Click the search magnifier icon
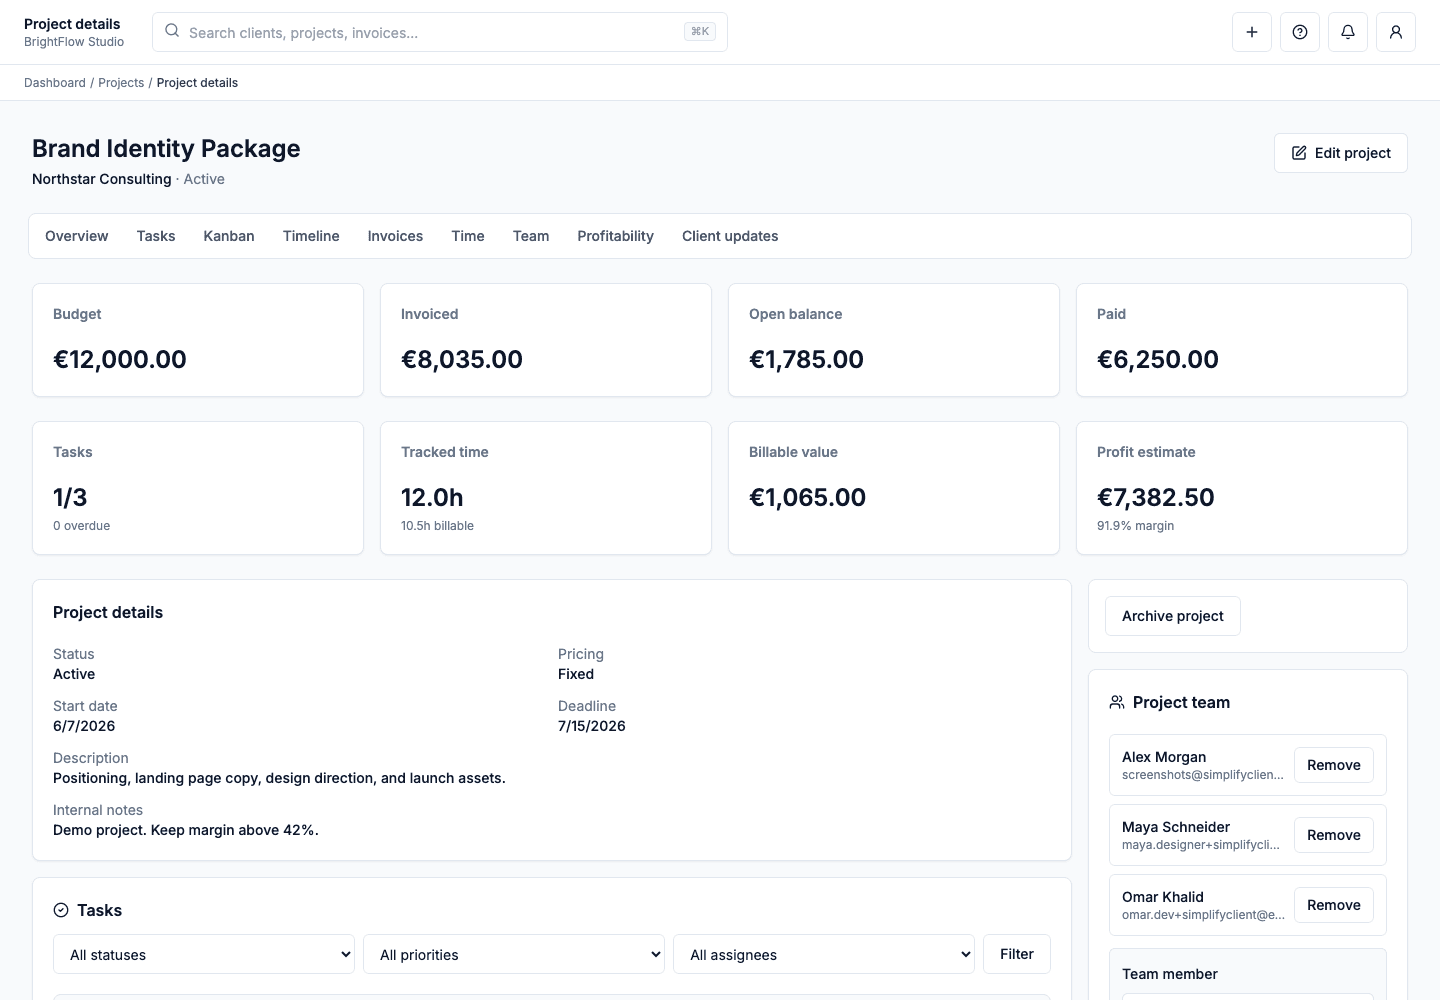This screenshot has width=1440, height=1000. pyautogui.click(x=172, y=31)
